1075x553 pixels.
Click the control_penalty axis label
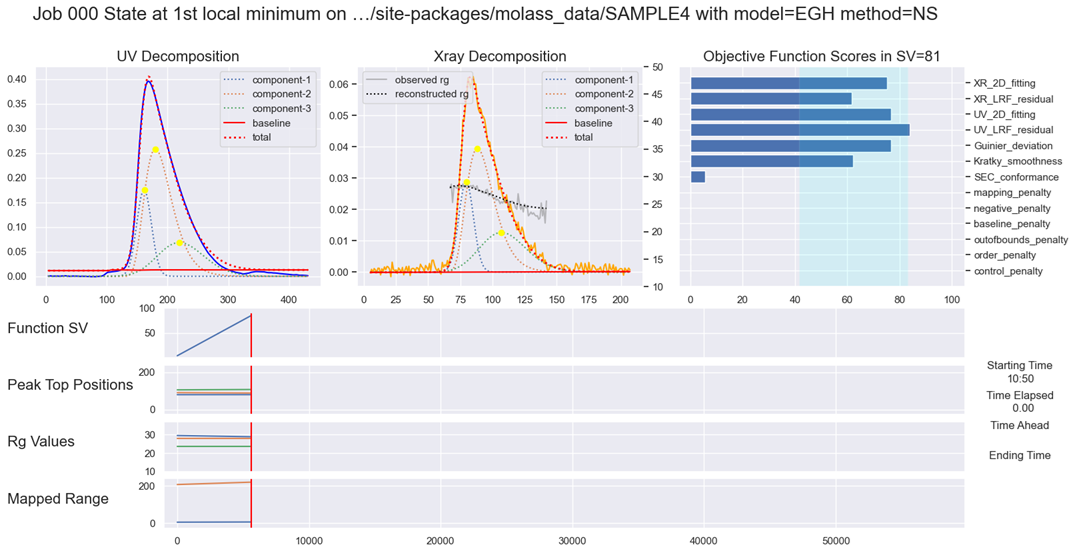tap(1007, 271)
